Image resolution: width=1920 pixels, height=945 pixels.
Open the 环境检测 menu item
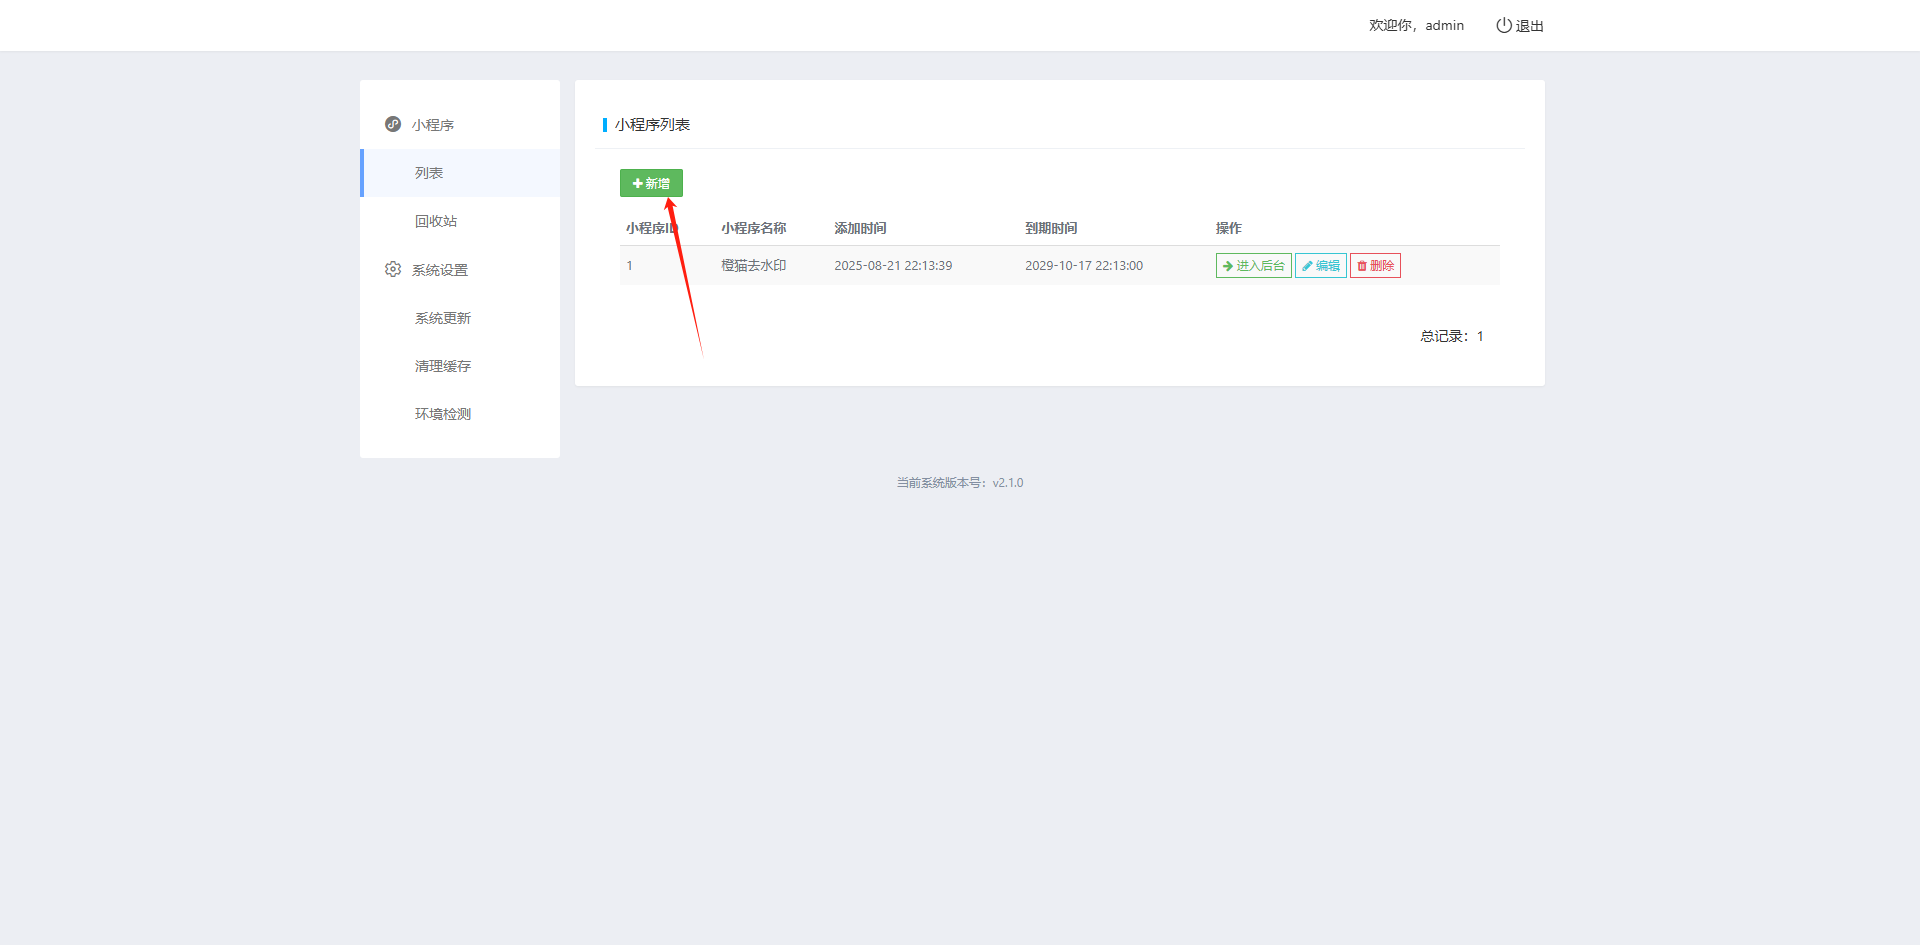tap(443, 414)
